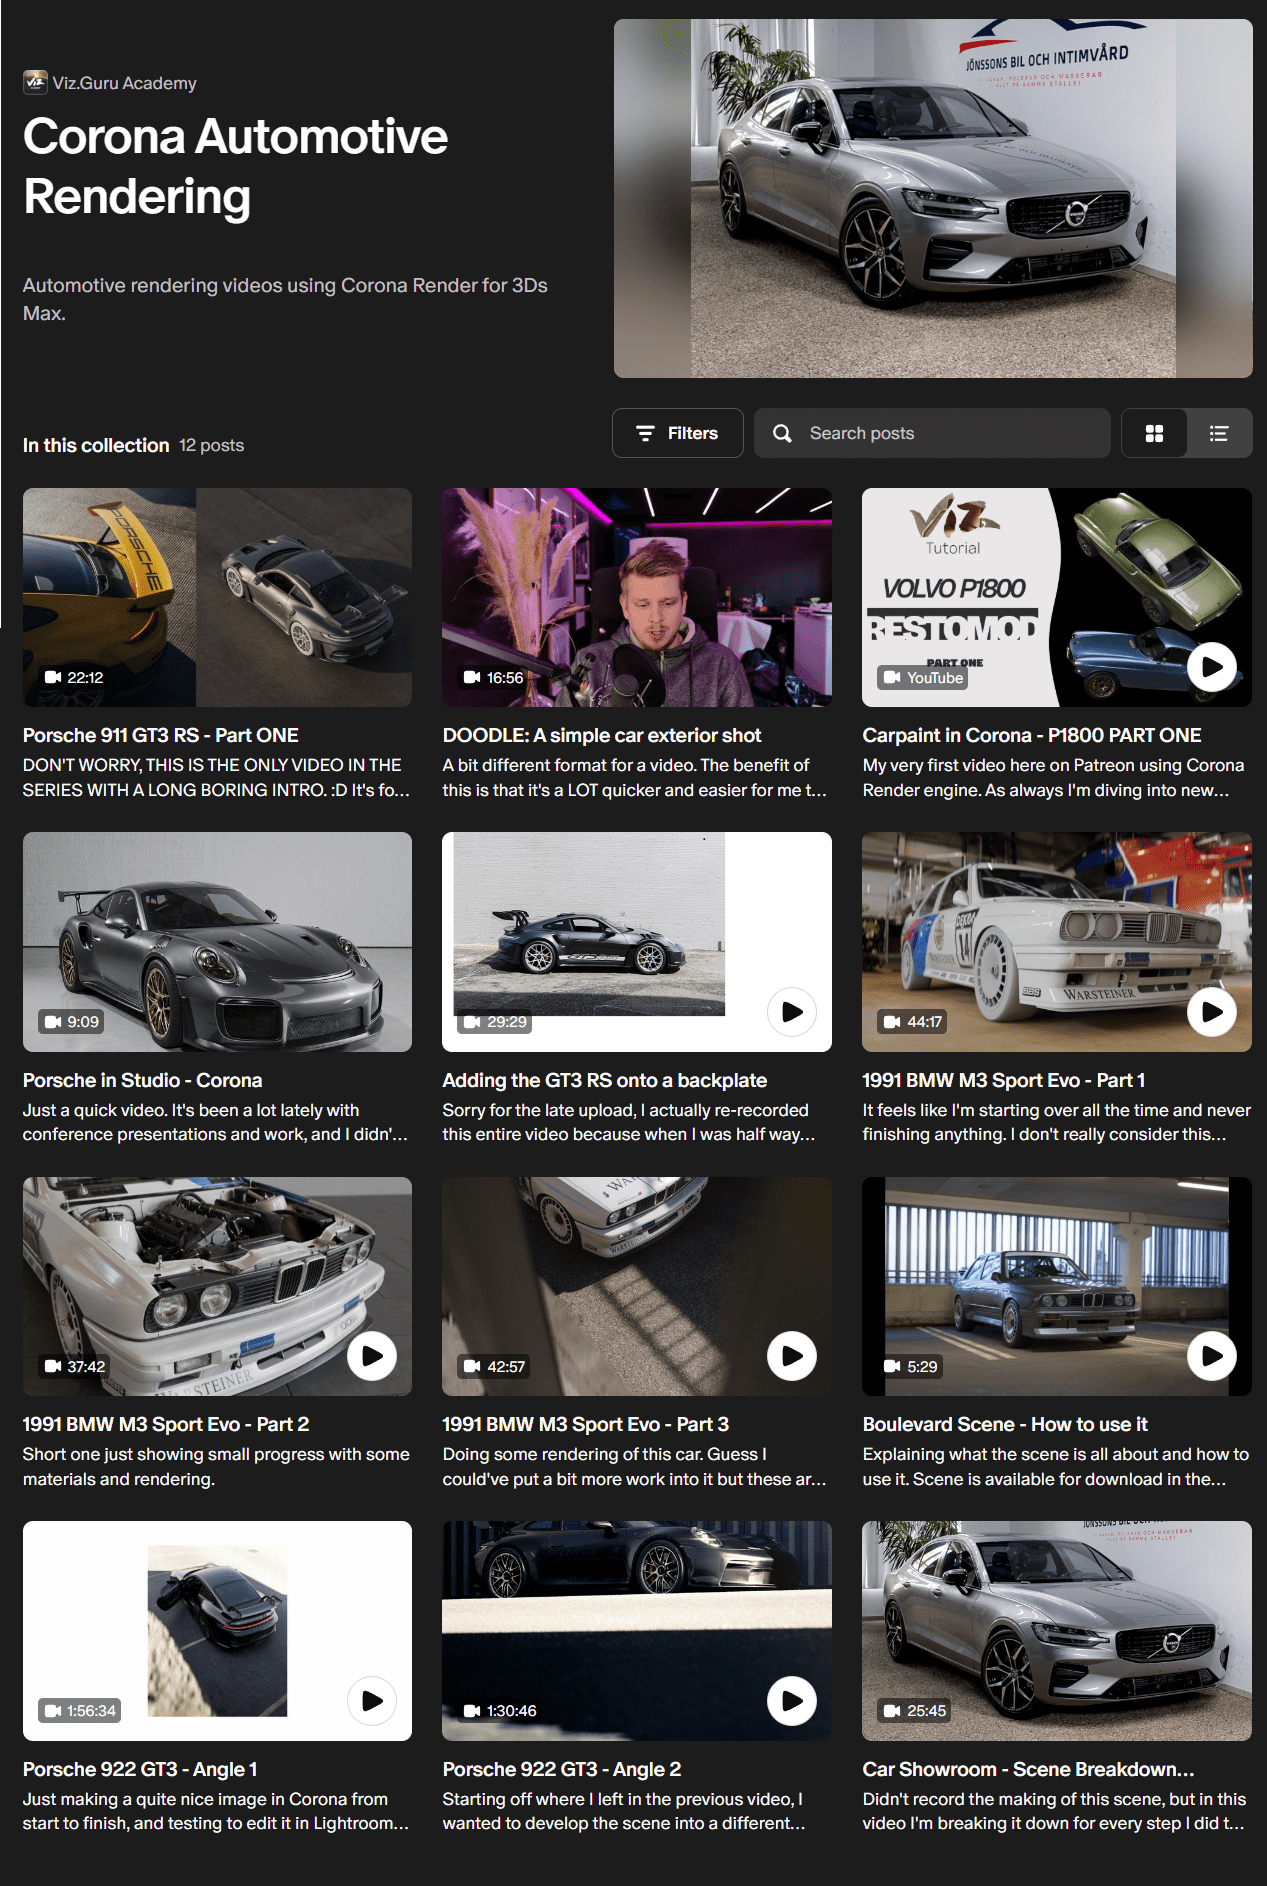Screen dimensions: 1267x1886
Task: Play 1991 BMW M3 Sport Evo Part 1
Action: tap(1212, 1012)
